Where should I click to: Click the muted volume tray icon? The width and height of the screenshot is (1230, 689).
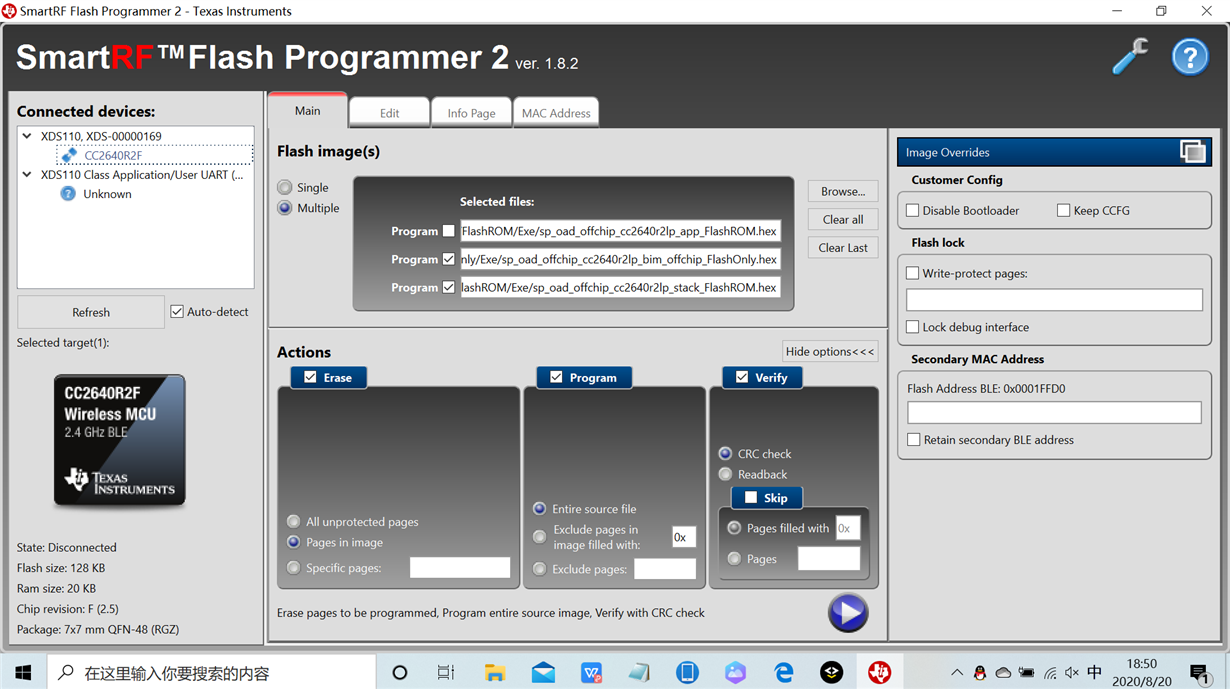pos(1072,673)
